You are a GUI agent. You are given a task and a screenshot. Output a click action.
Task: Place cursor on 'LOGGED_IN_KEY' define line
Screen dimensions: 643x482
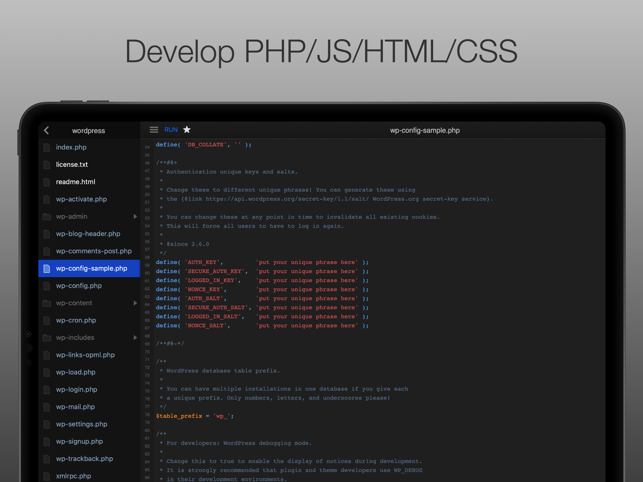click(262, 280)
